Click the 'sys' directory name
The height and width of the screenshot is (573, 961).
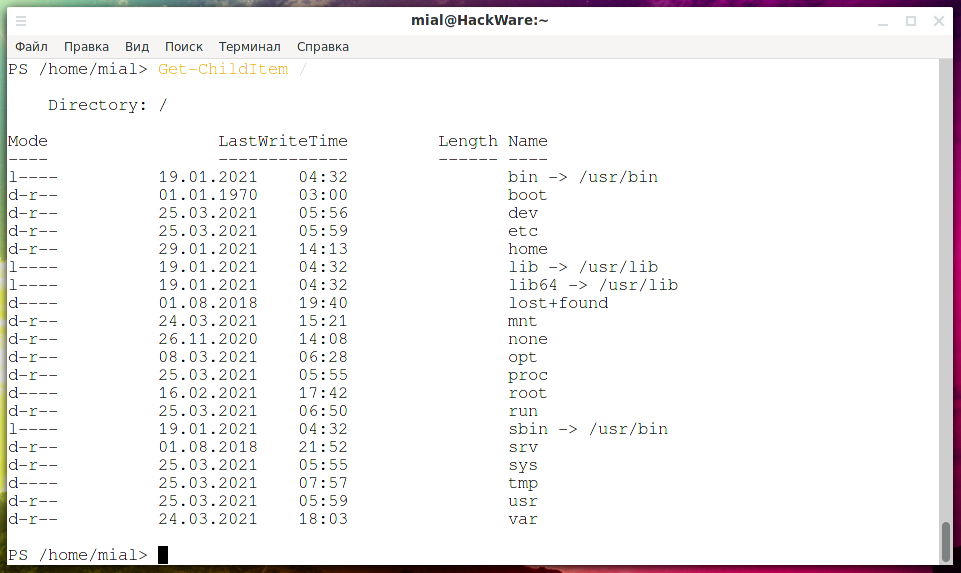tap(523, 465)
